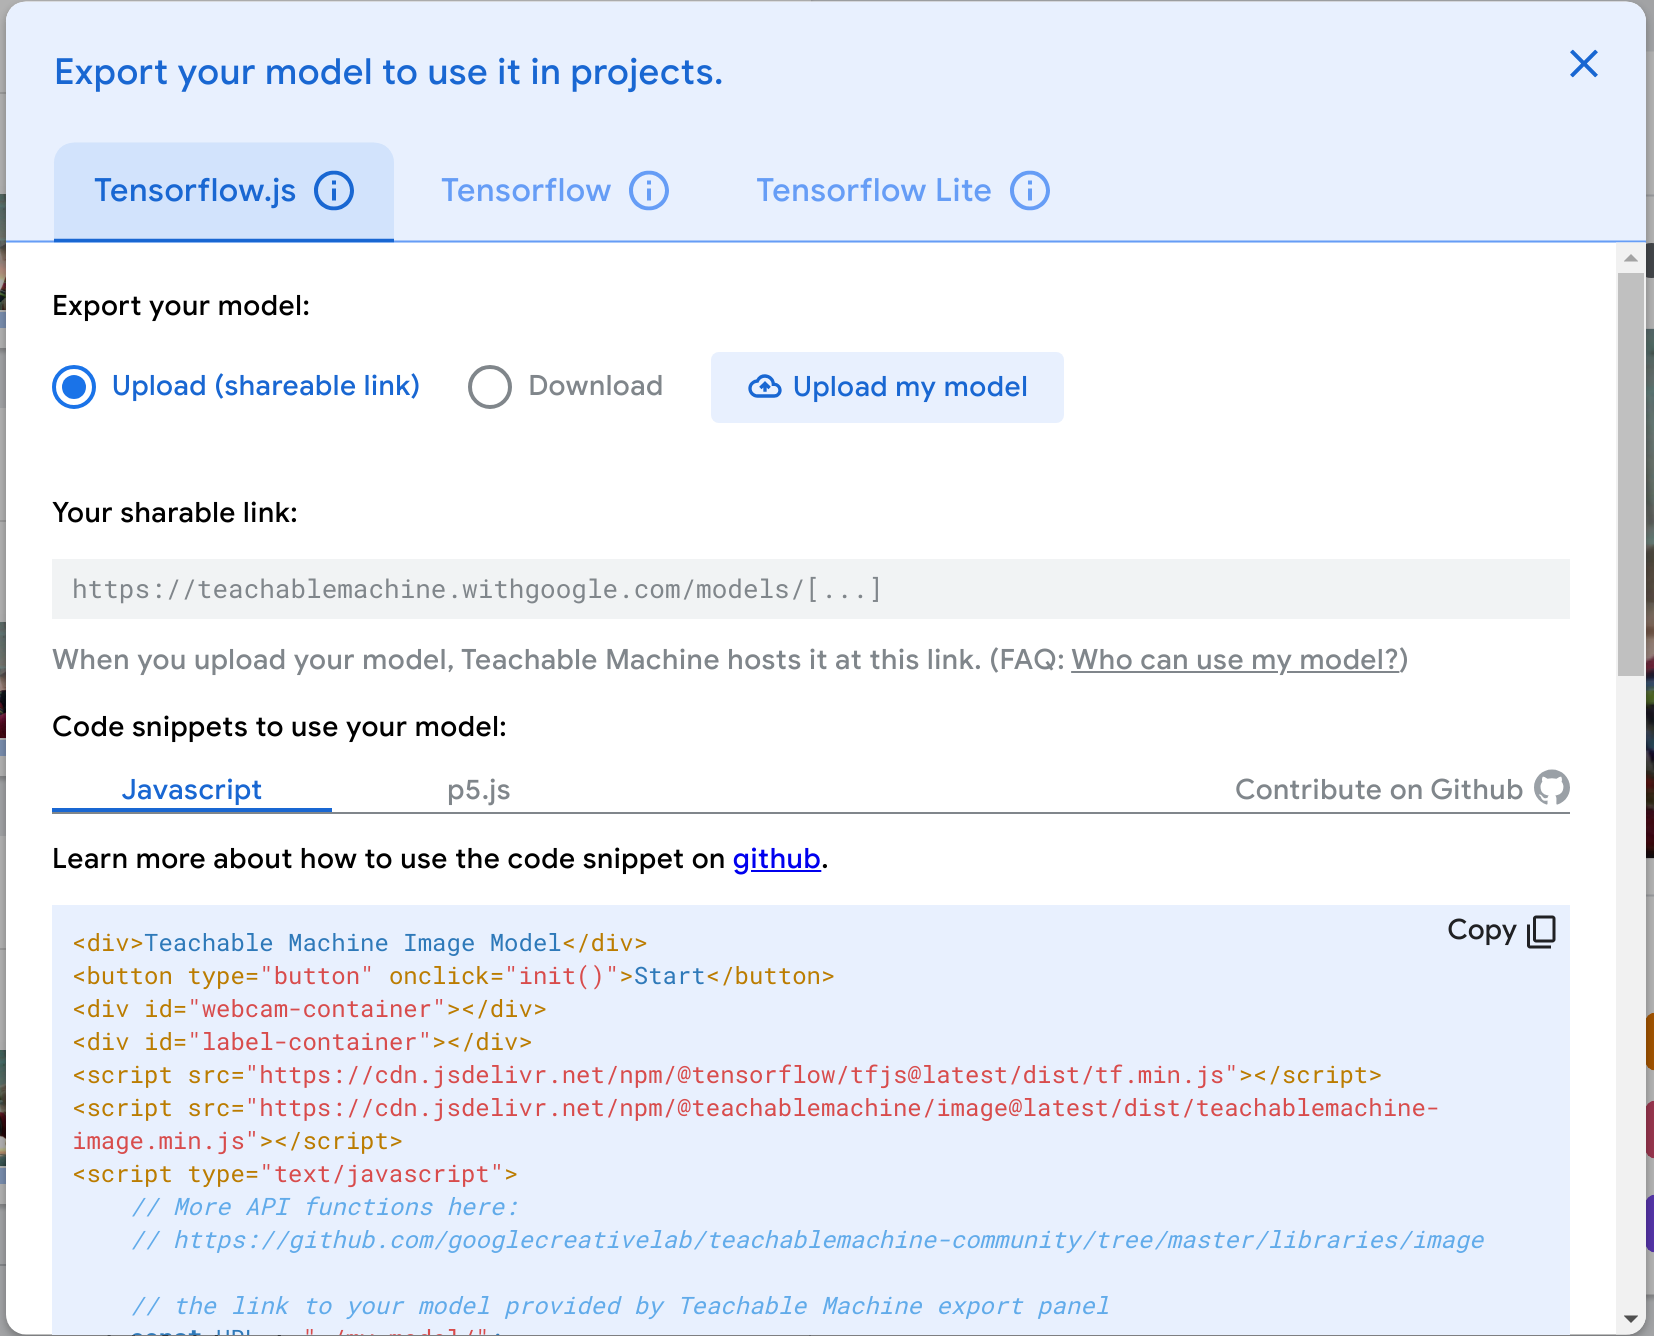
Task: Open the Javascript code snippet tab
Action: (192, 790)
